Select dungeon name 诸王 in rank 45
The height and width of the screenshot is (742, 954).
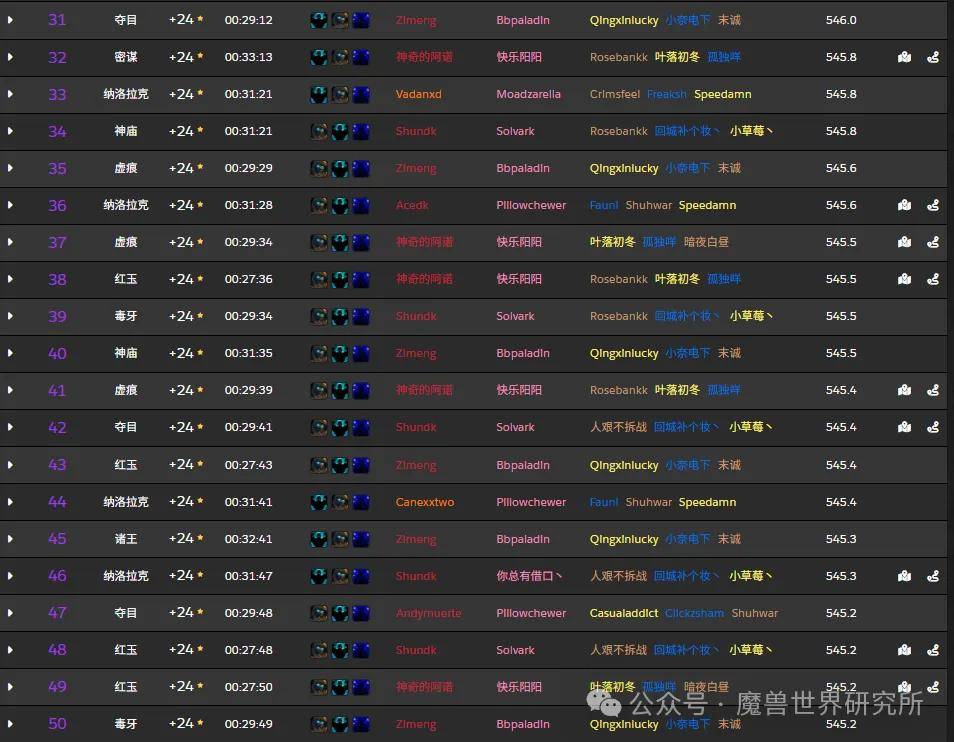126,539
